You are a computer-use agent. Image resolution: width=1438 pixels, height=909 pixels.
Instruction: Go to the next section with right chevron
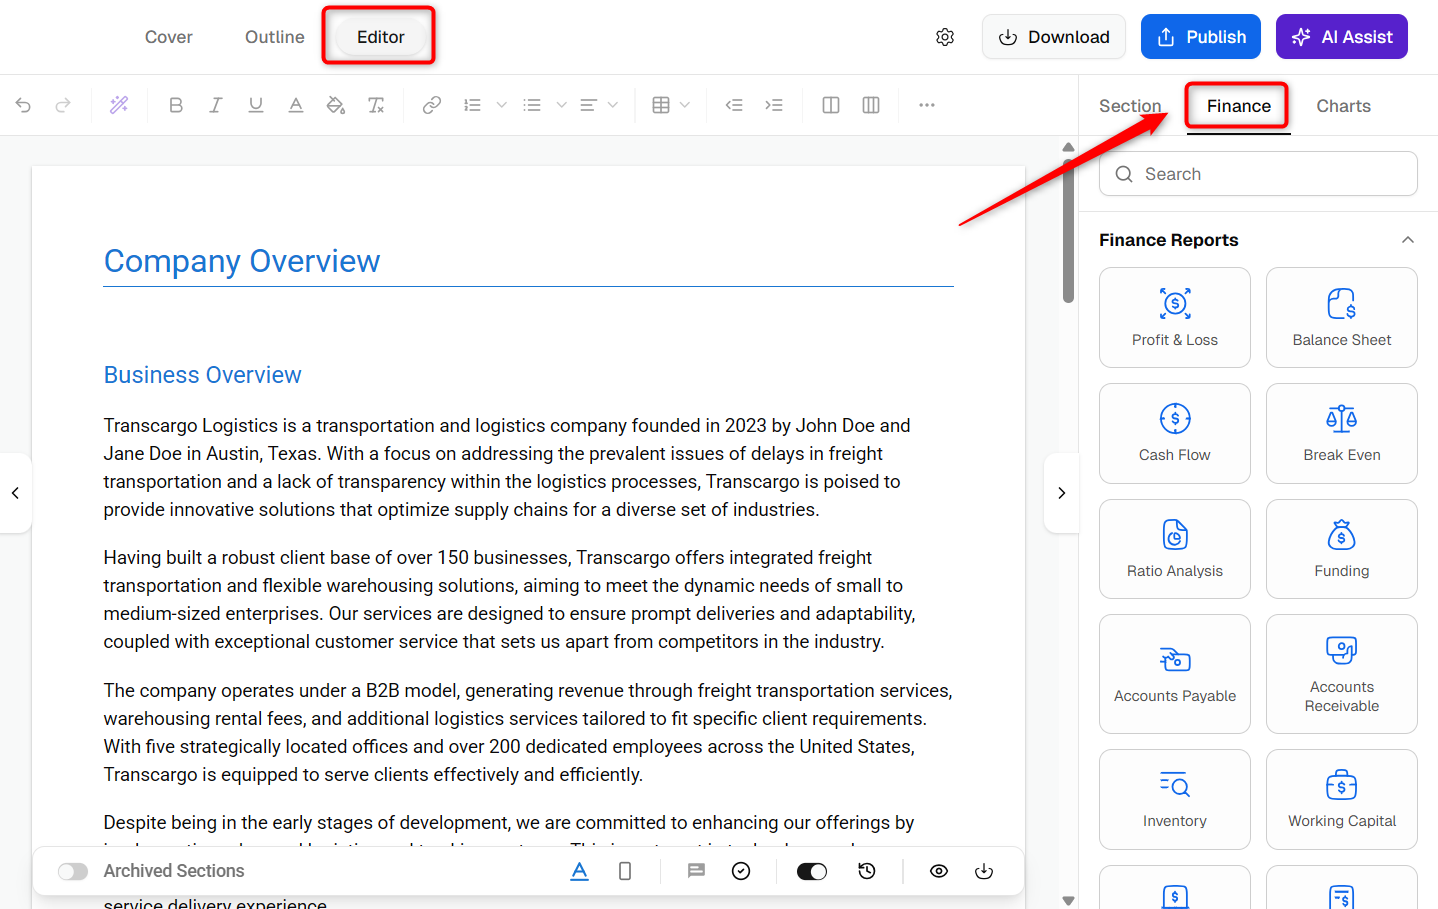1062,493
